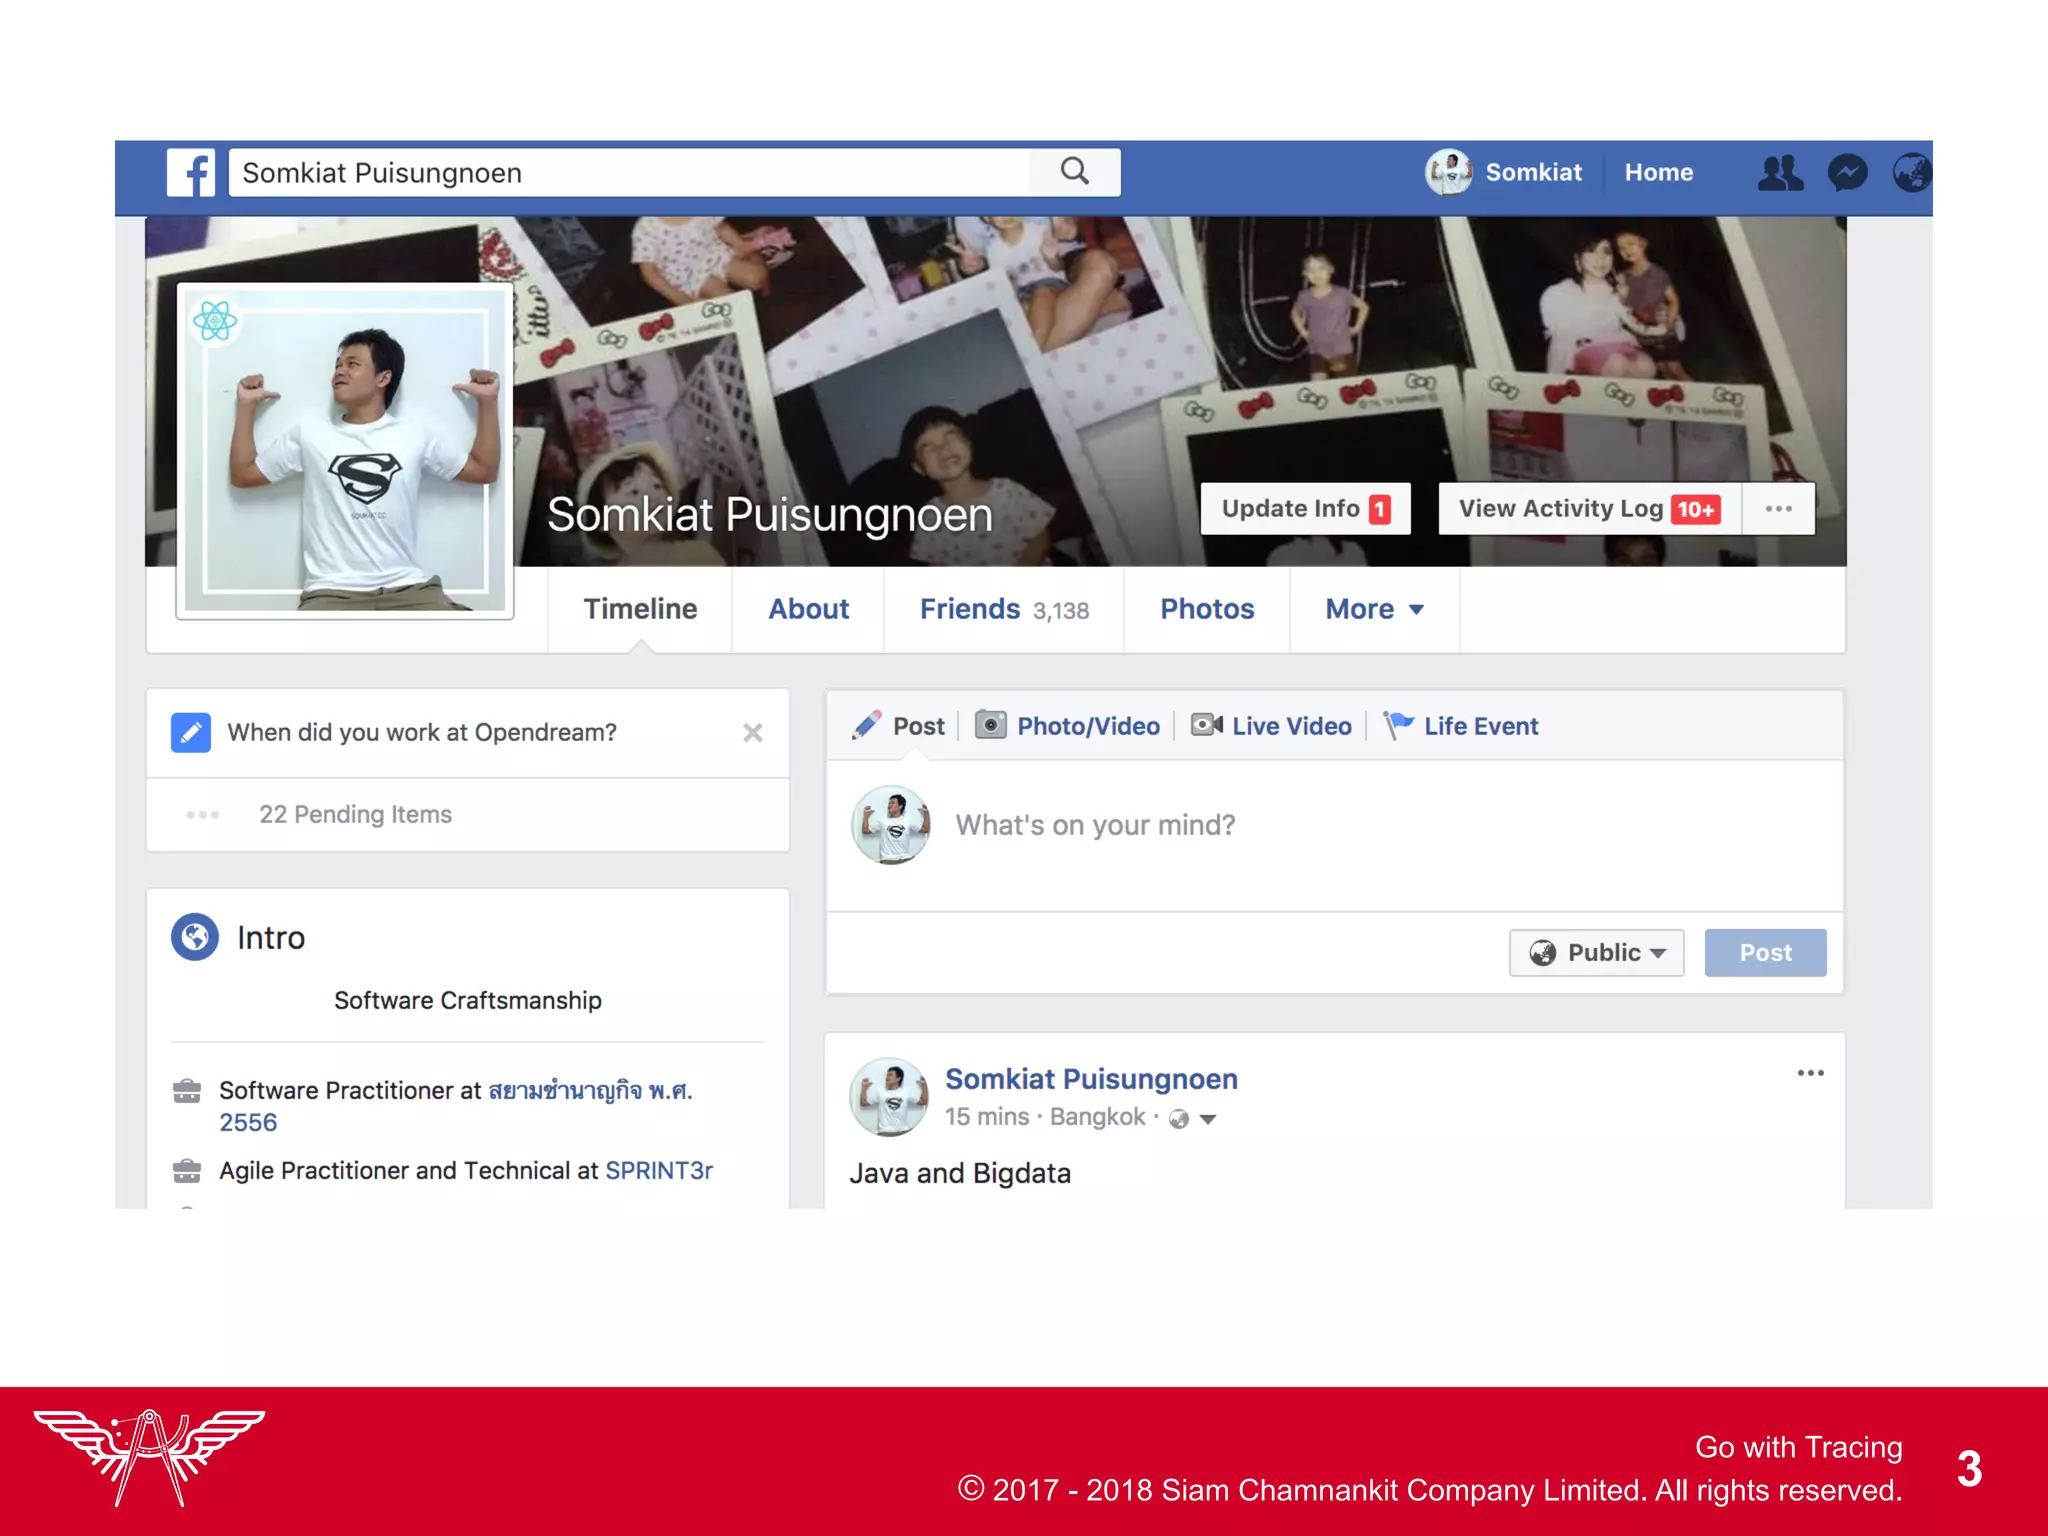The height and width of the screenshot is (1536, 2048).
Task: Open post privacy dropdown next to Bangkok
Action: pos(1207,1119)
